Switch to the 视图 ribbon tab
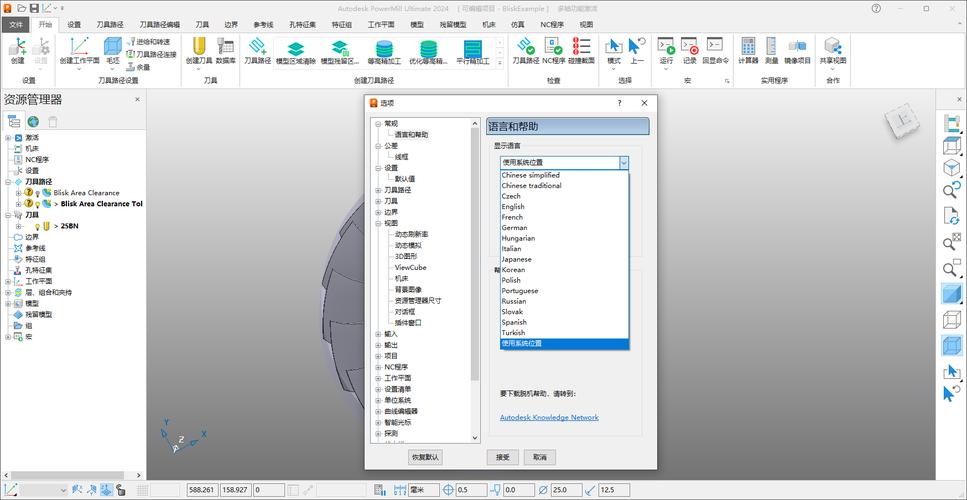The height and width of the screenshot is (500, 967). coord(586,25)
